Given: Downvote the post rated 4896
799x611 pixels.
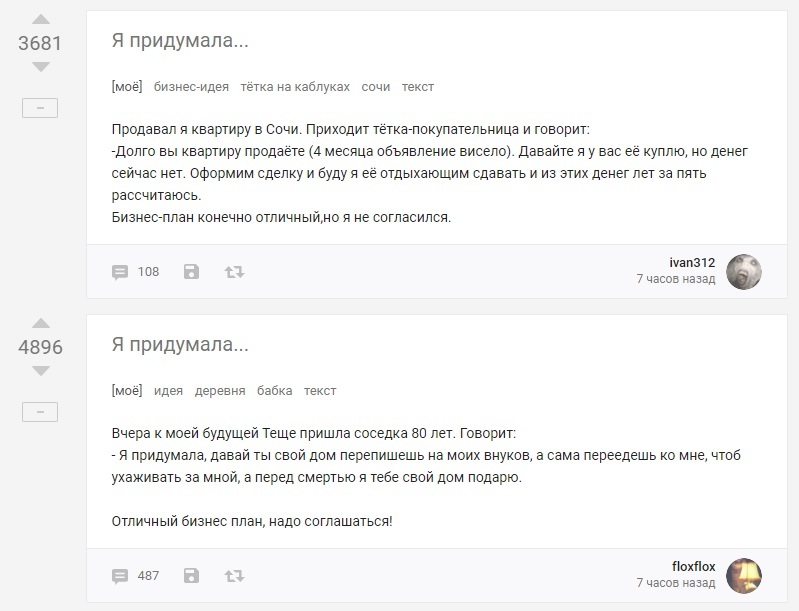Looking at the screenshot, I should click(40, 371).
